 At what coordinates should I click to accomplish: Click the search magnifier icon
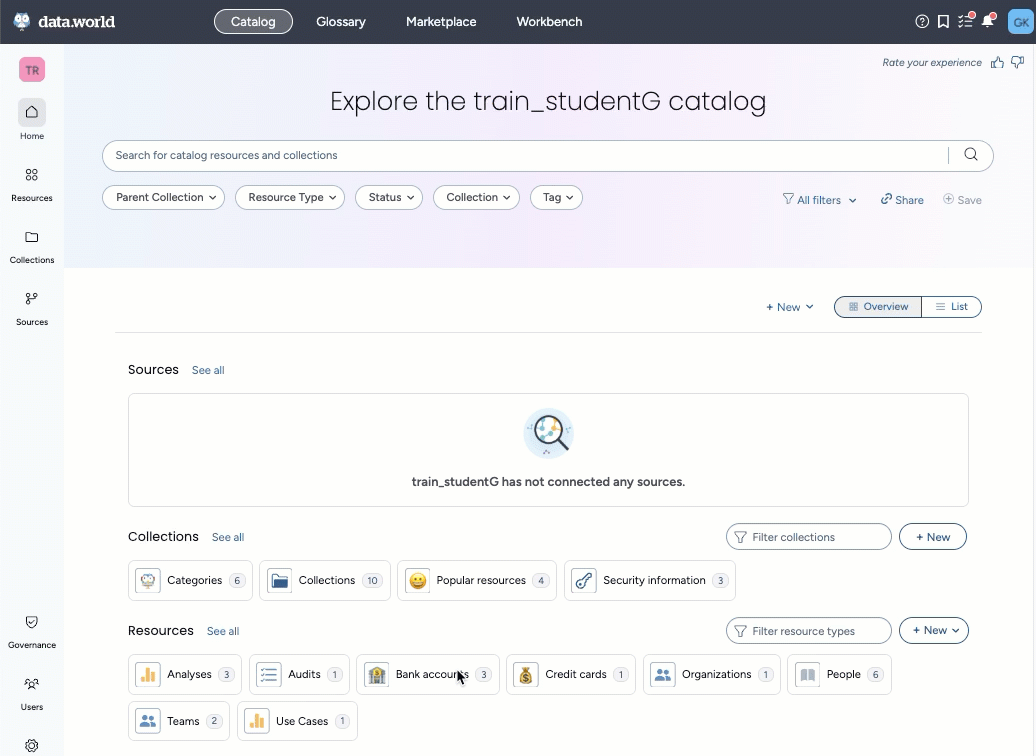[x=970, y=155]
